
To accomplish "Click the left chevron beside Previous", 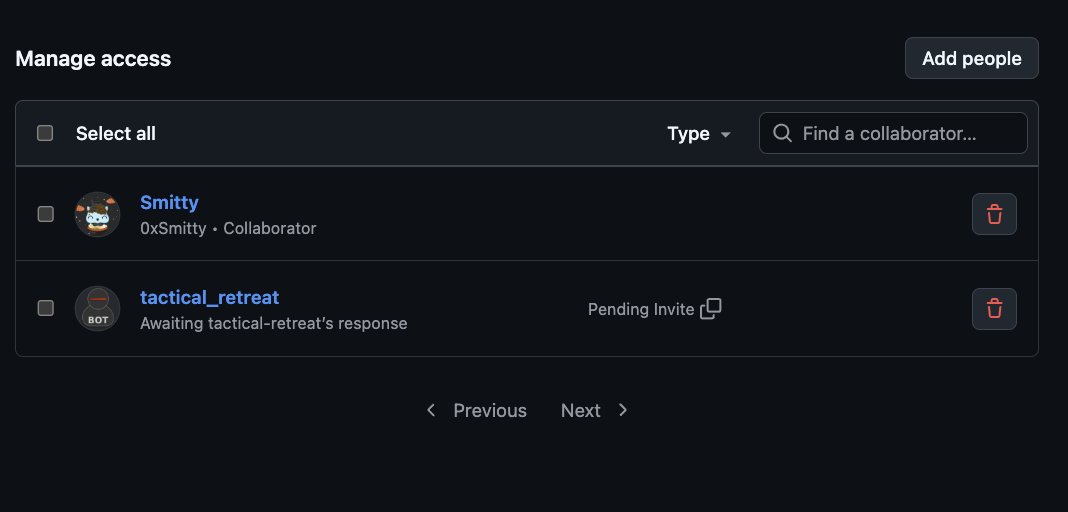I will click(430, 410).
